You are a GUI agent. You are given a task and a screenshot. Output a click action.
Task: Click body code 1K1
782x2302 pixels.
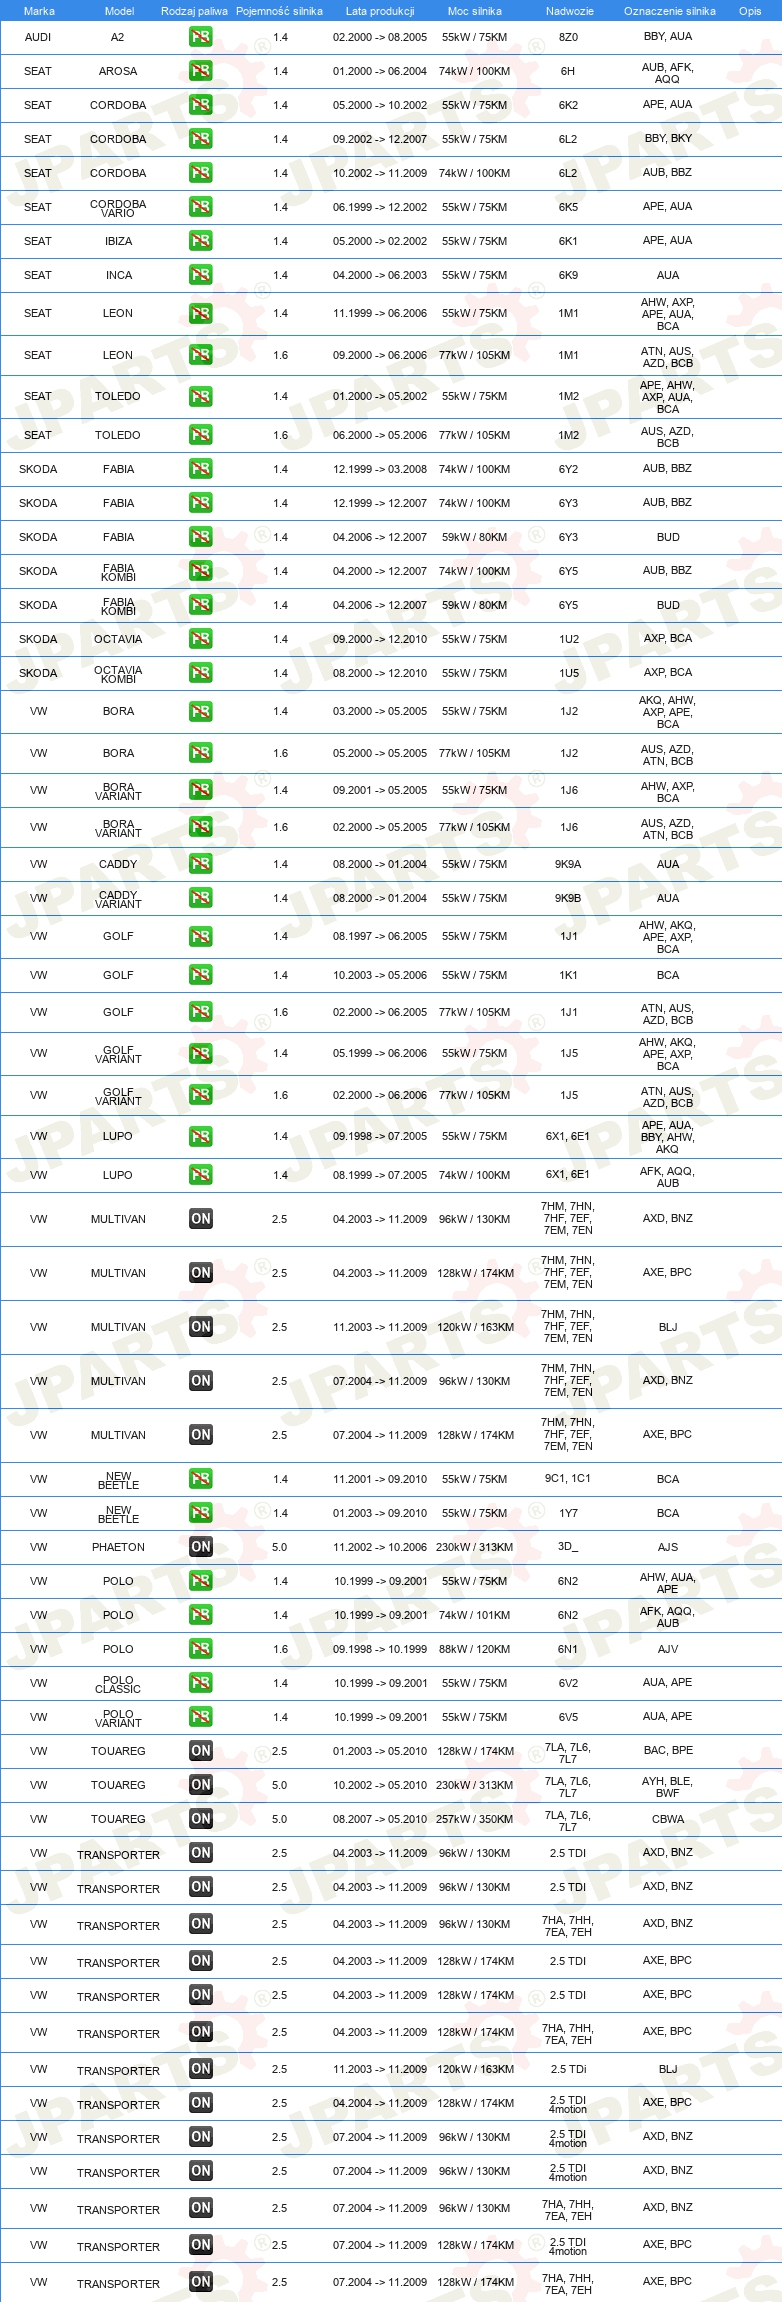[x=568, y=975]
